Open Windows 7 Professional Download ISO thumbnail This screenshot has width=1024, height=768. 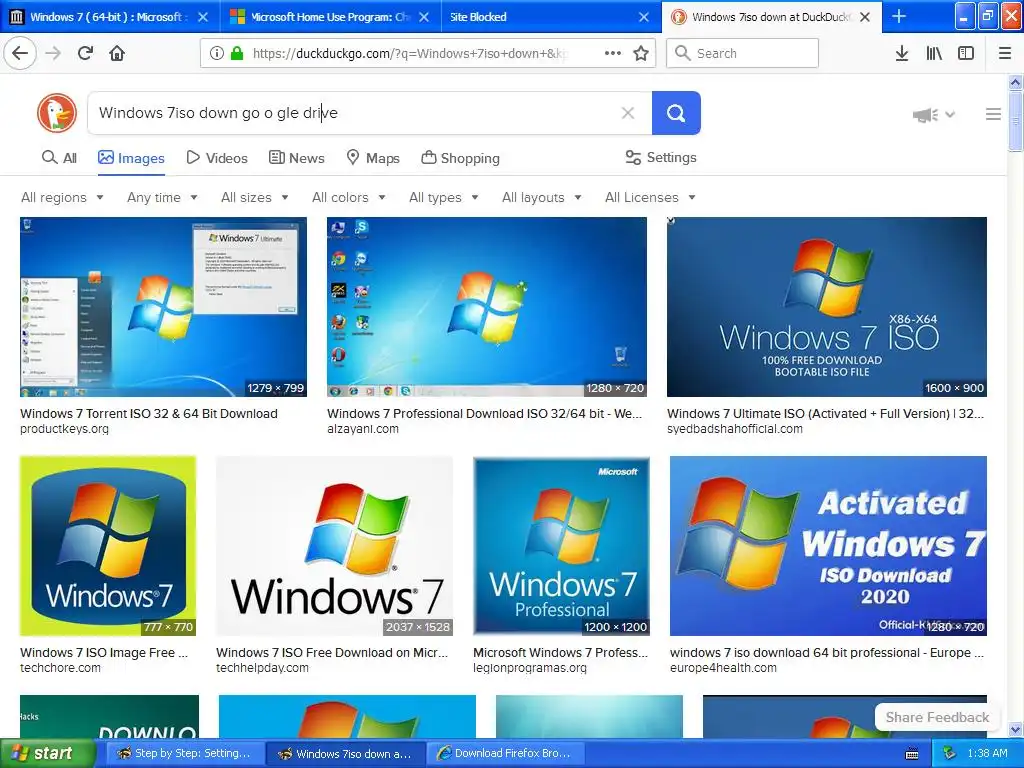pos(487,307)
